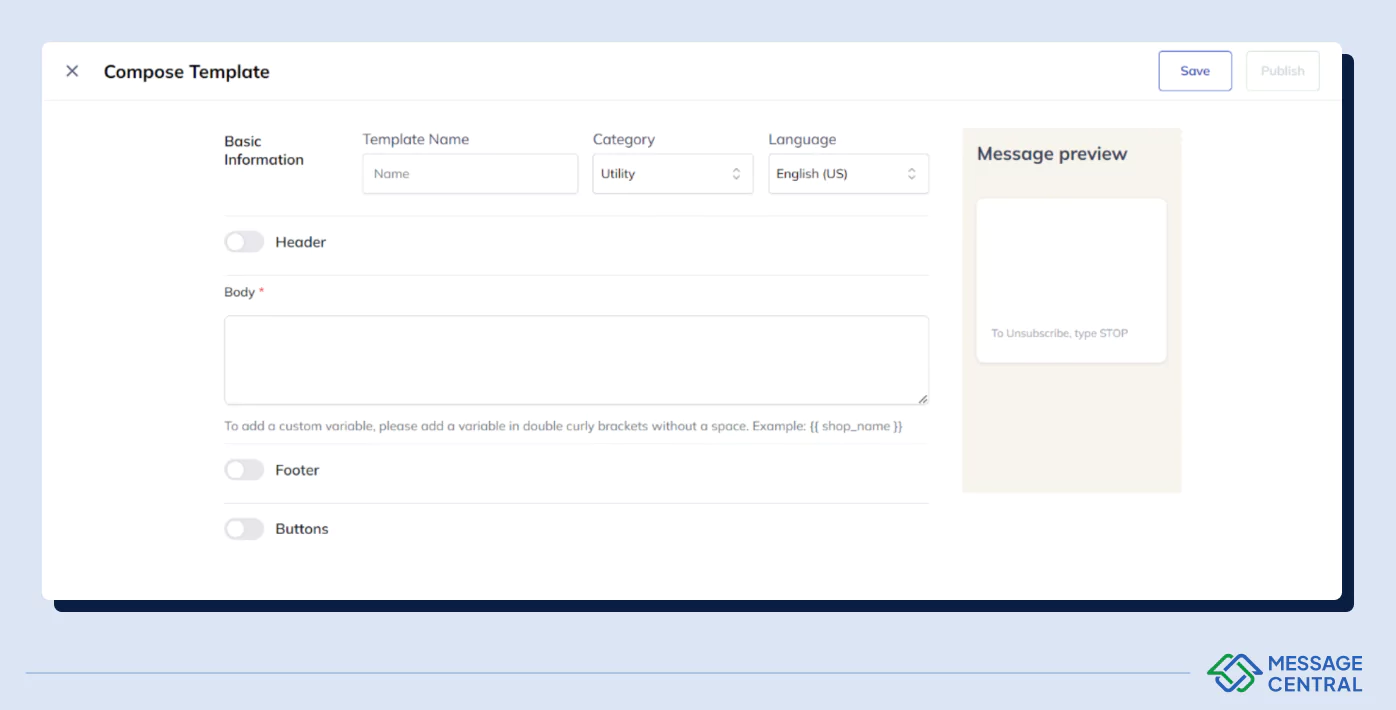Click inside the Body message textarea

point(575,358)
